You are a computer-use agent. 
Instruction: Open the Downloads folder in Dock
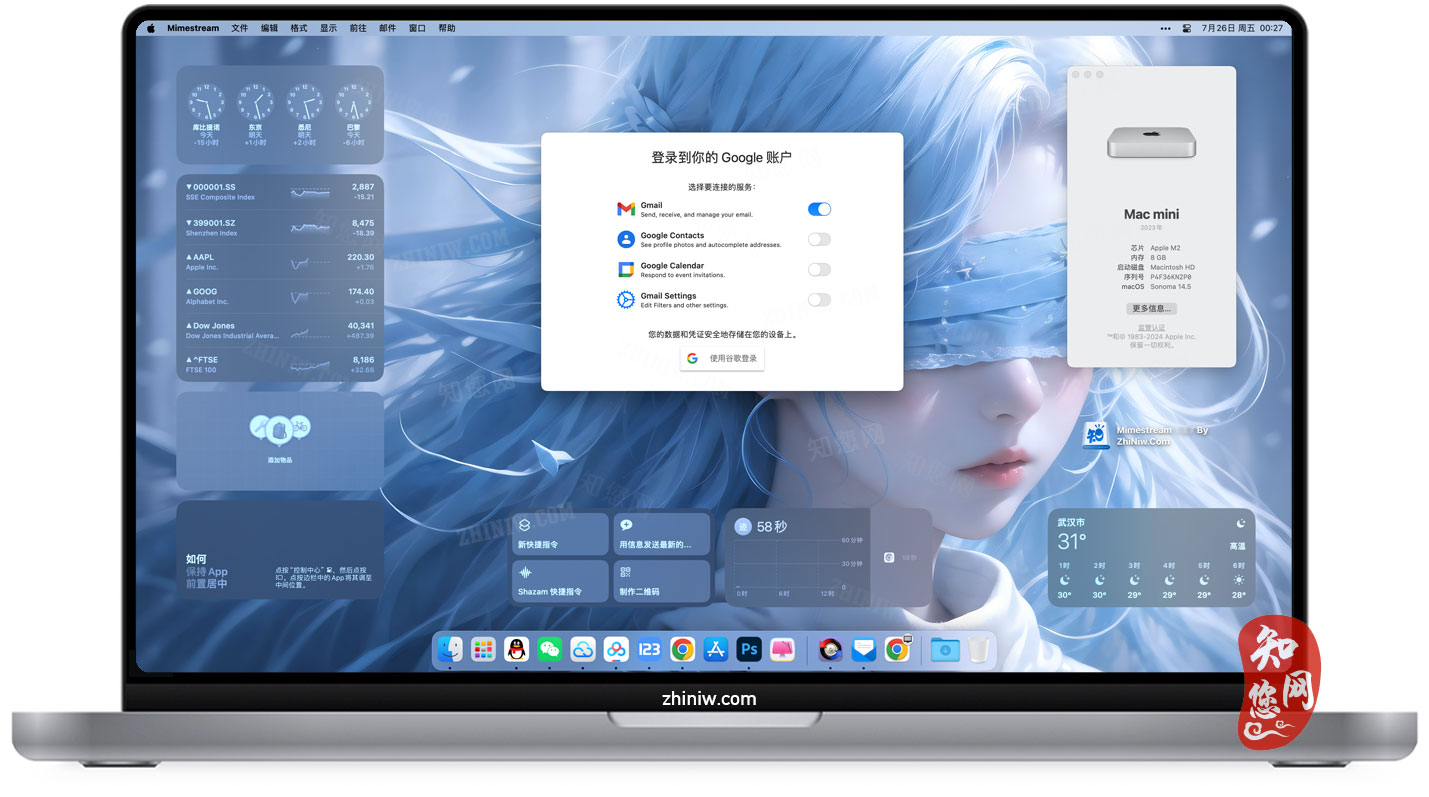945,649
